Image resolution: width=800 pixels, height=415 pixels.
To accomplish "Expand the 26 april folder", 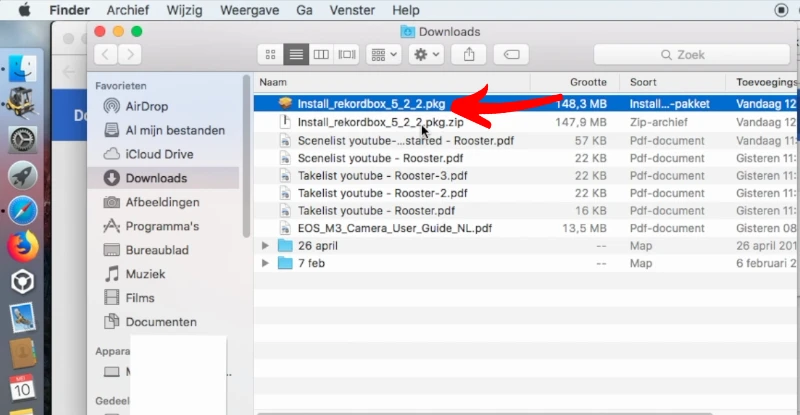I will click(265, 246).
